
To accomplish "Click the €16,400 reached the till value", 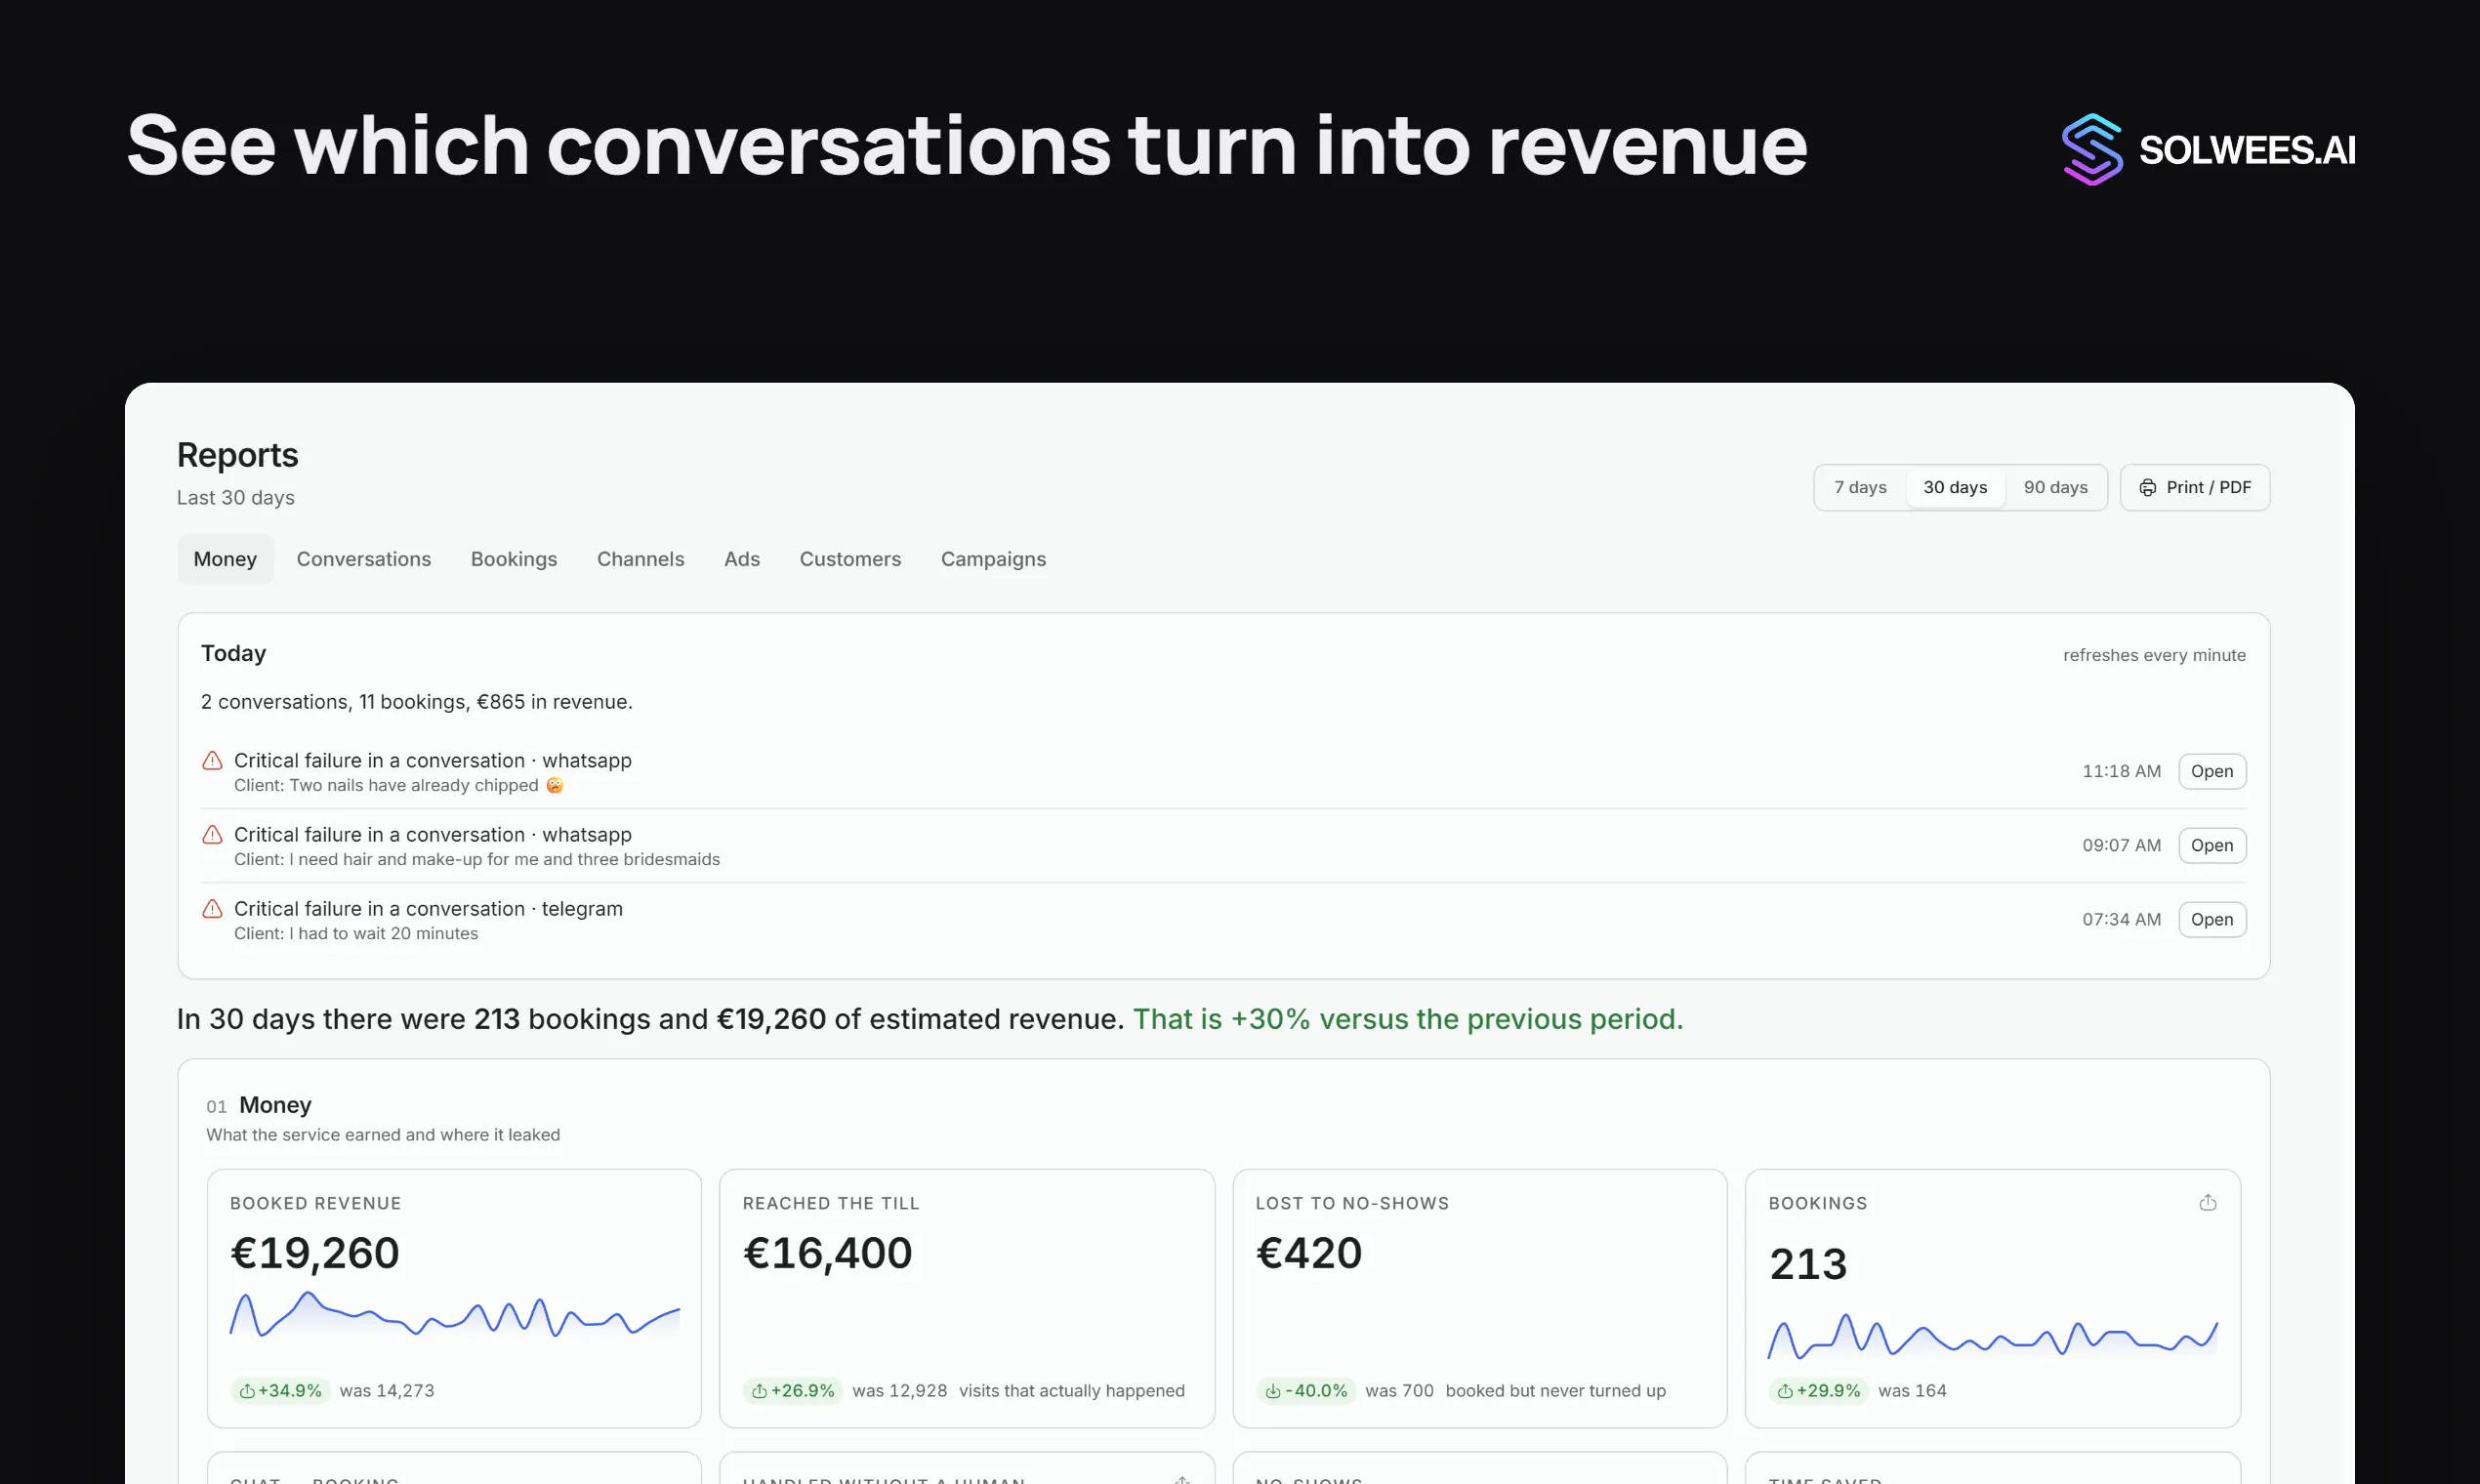I will click(828, 1253).
